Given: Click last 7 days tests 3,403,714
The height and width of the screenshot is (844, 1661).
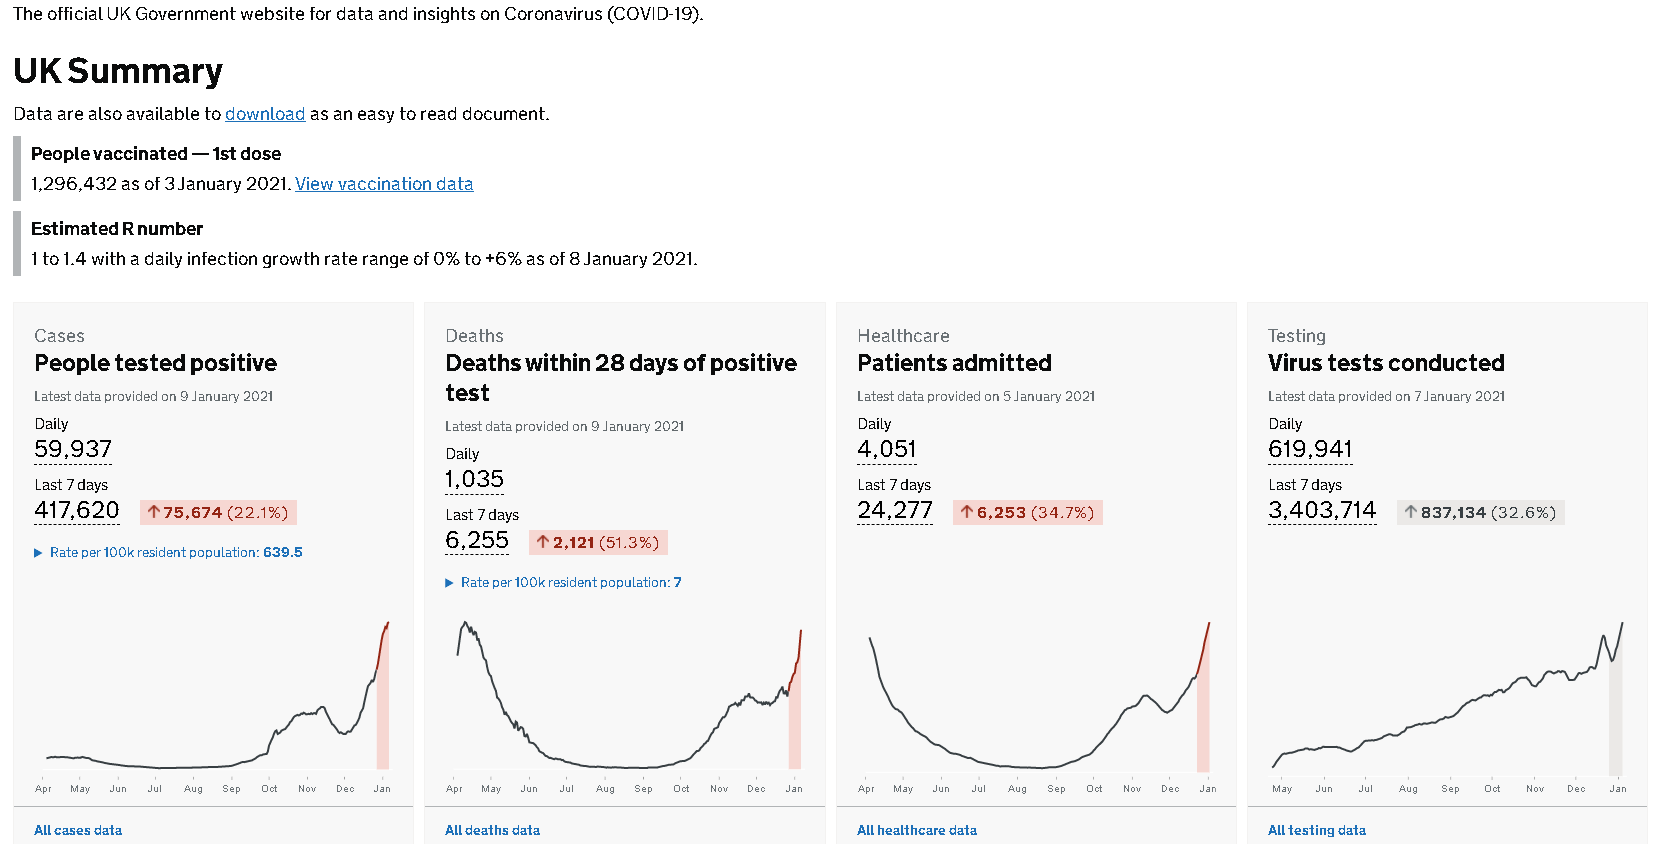Looking at the screenshot, I should pos(1322,510).
